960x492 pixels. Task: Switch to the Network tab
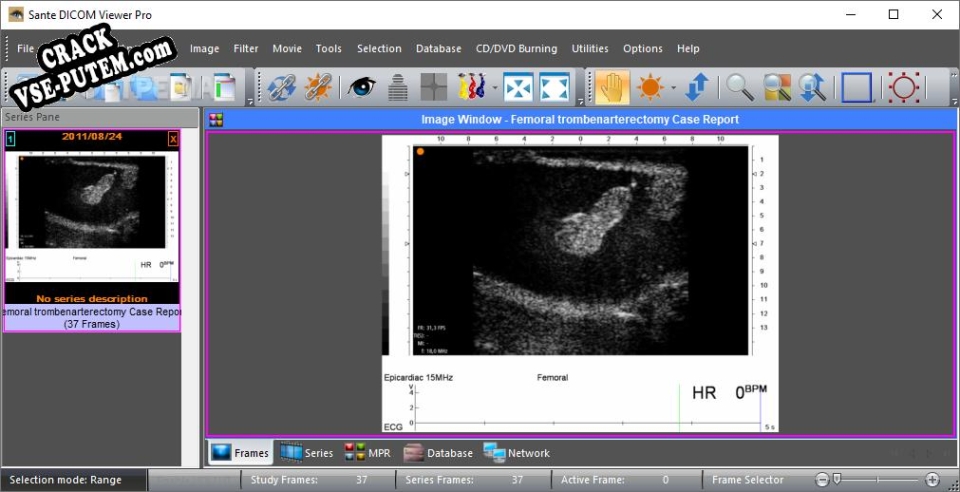point(516,453)
